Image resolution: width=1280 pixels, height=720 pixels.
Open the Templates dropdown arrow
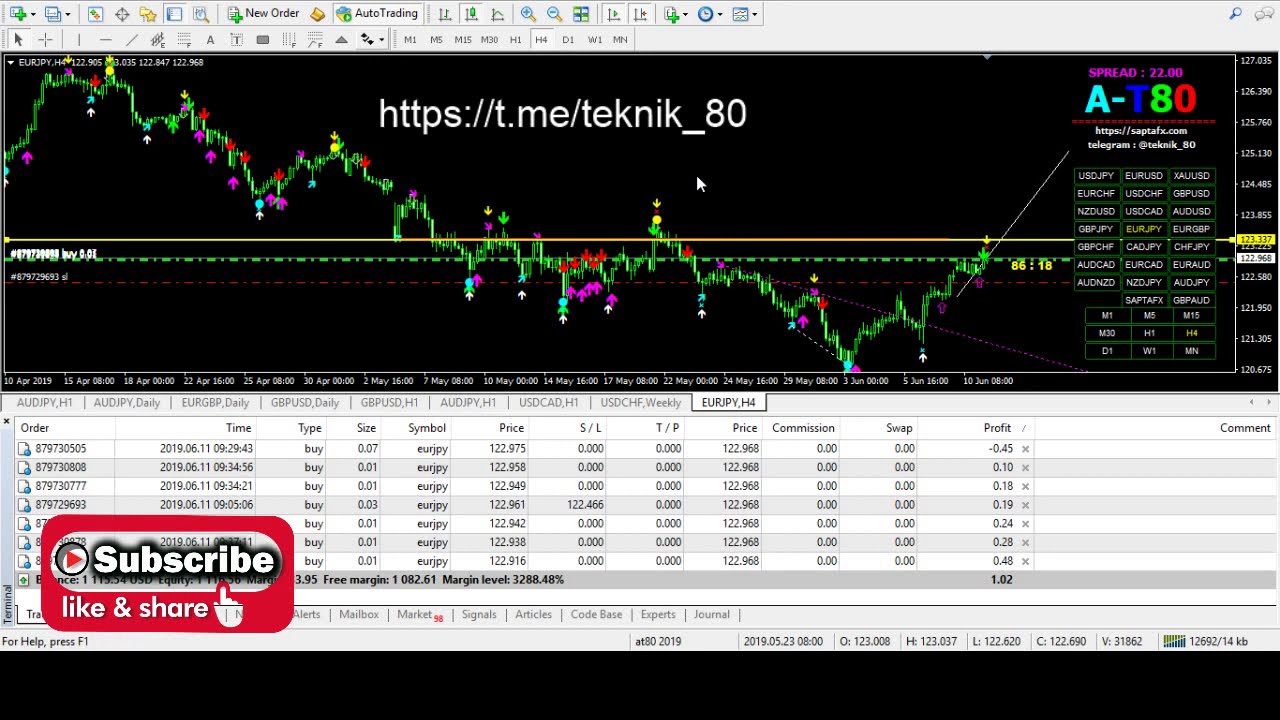point(756,14)
